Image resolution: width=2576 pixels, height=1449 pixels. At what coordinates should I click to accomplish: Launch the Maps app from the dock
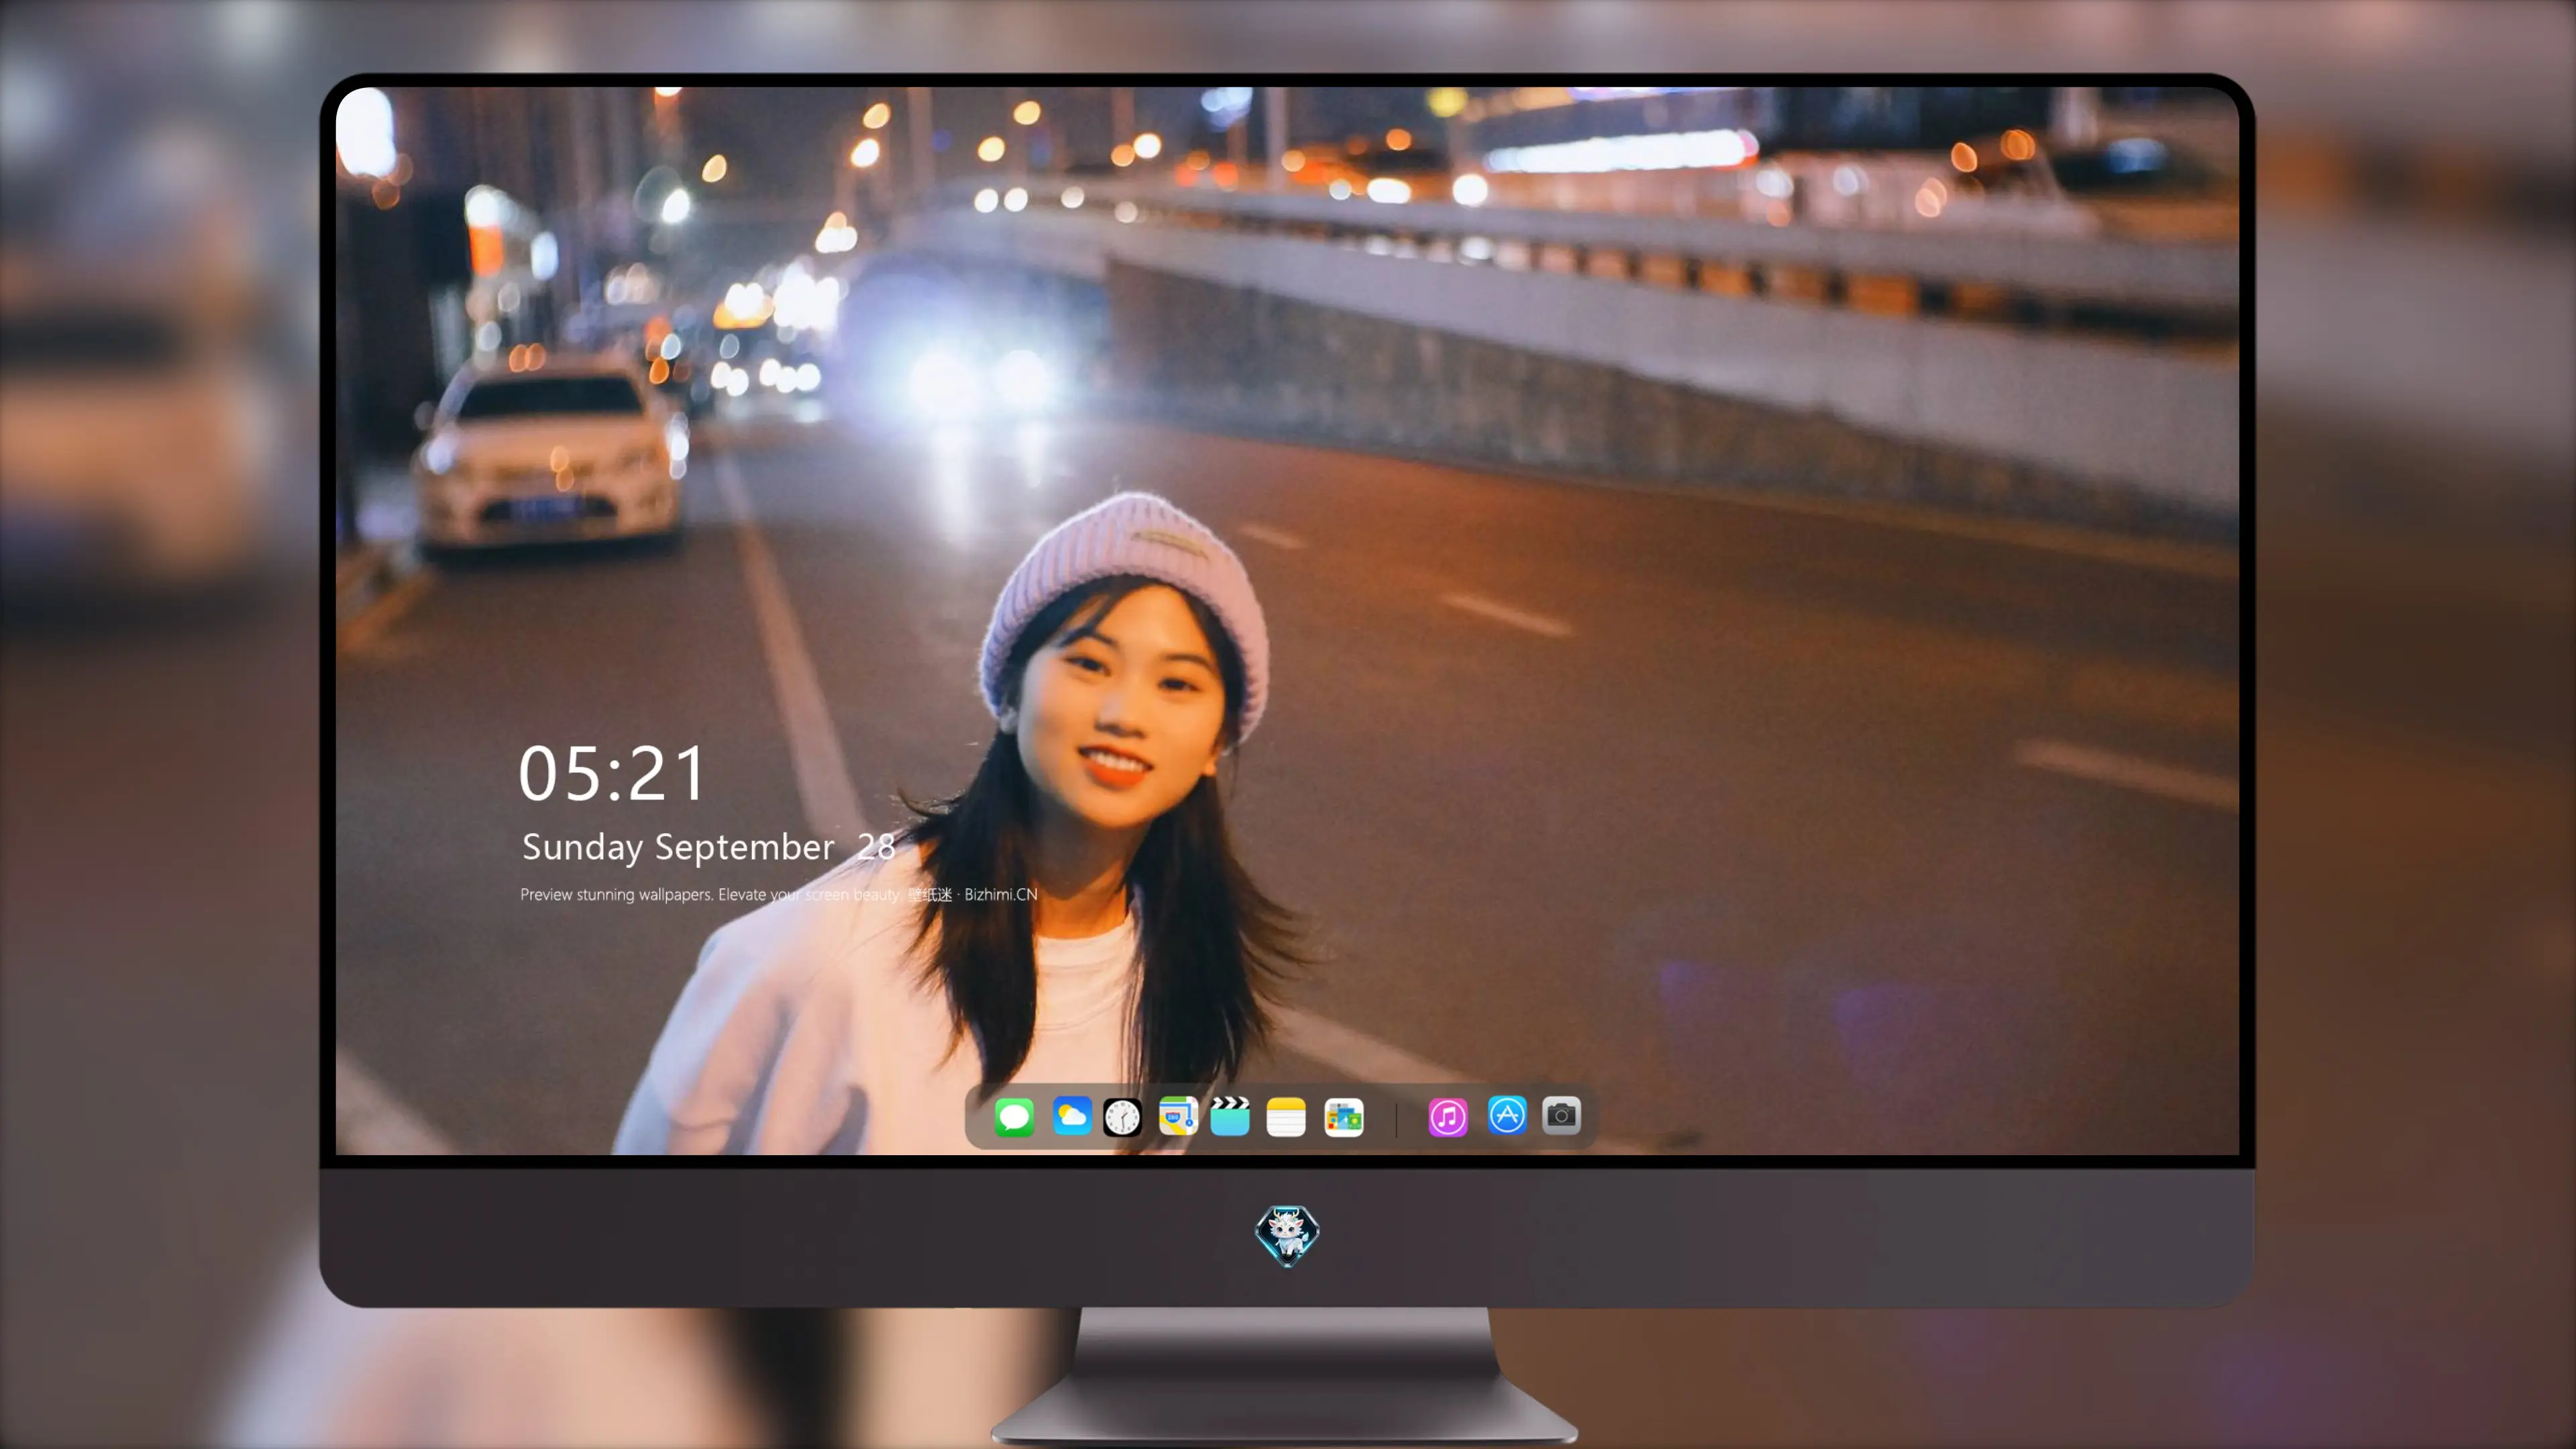[x=1177, y=1117]
